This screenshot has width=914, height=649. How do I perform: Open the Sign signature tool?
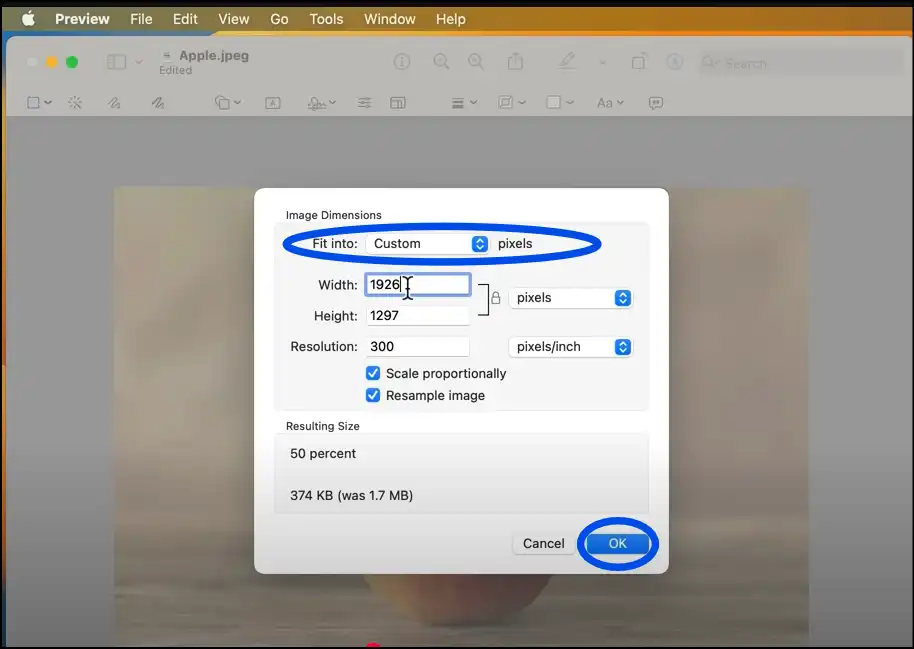point(321,103)
